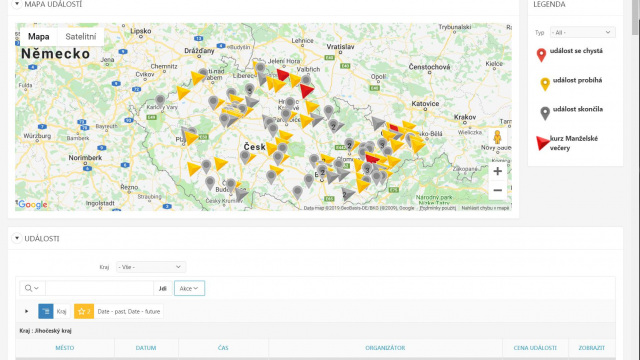This screenshot has height=360, width=640.
Task: Click the report search input field
Action: 99,288
